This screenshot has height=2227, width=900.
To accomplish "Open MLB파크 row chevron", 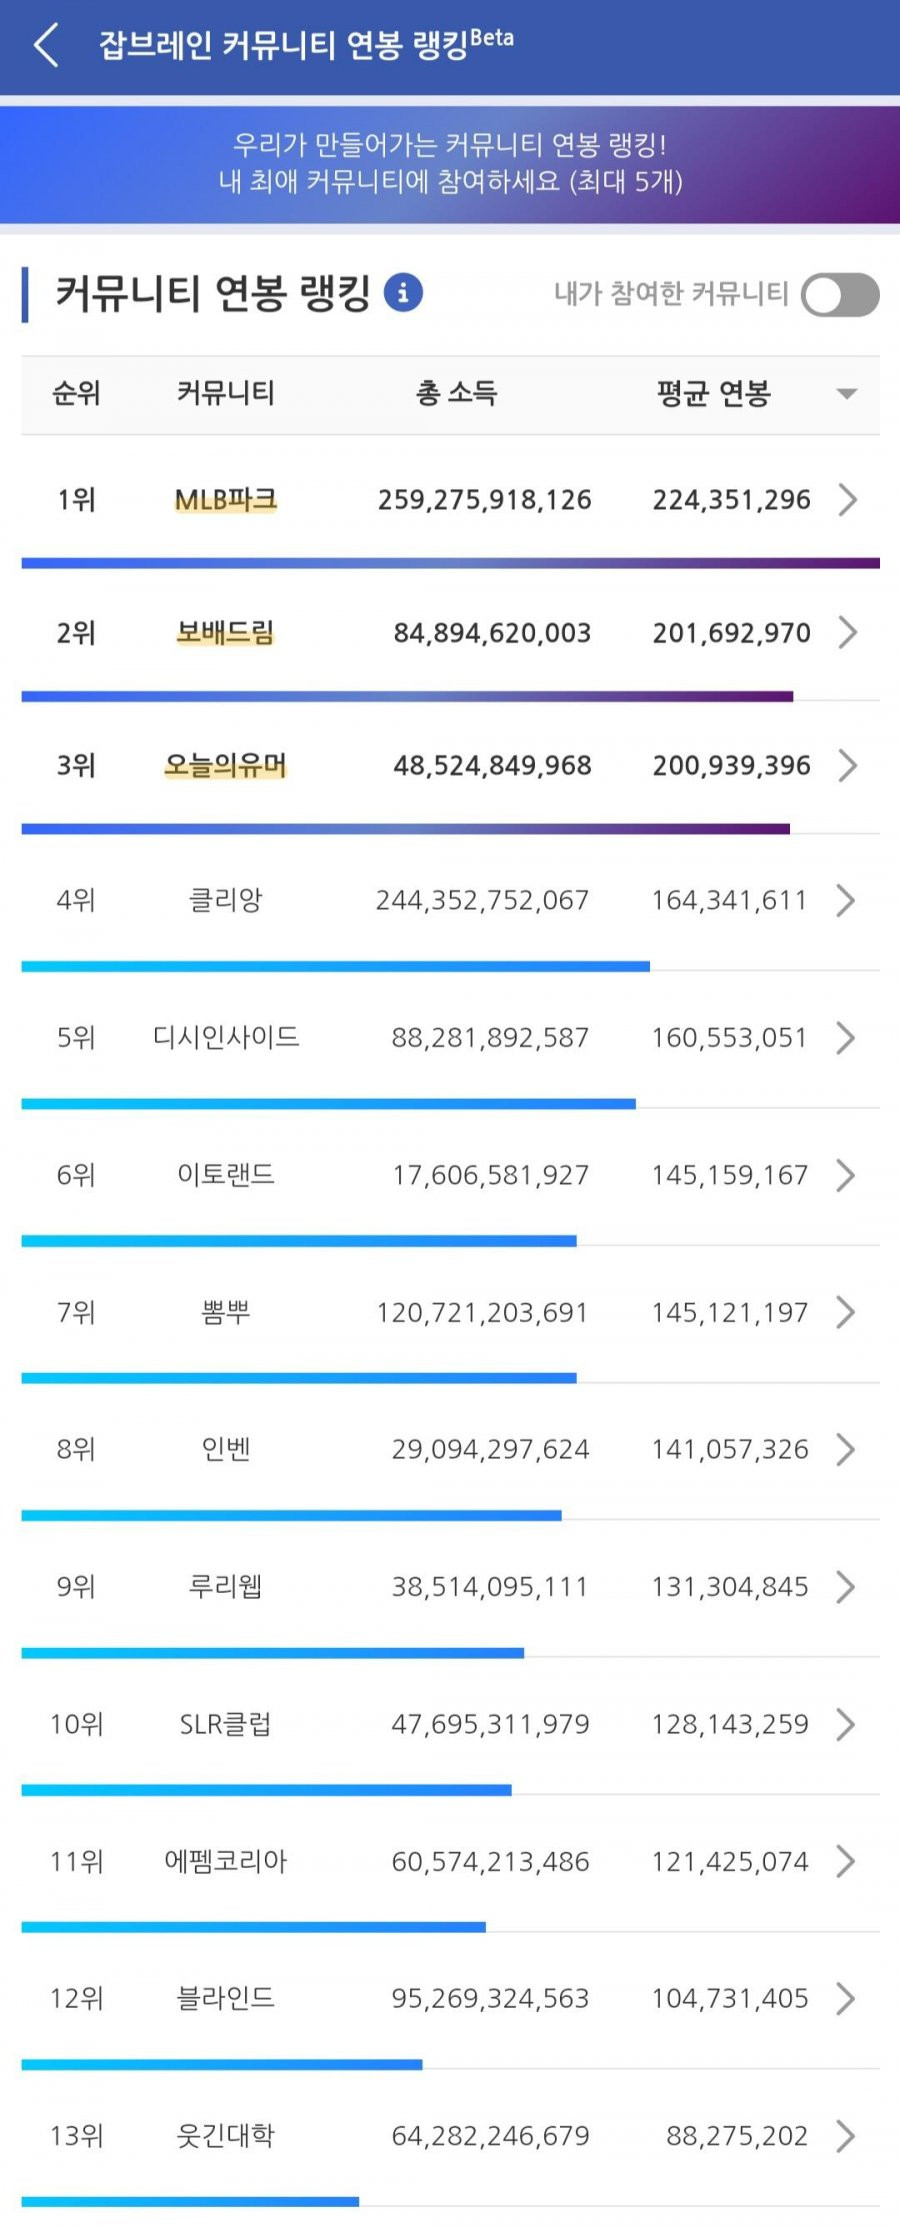I will pos(847,499).
